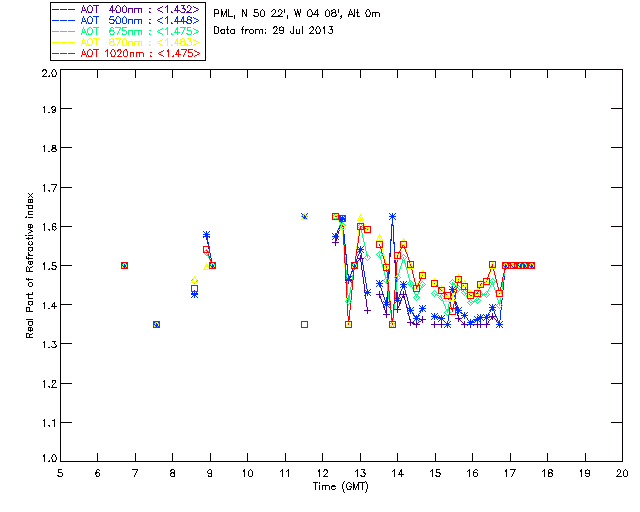Click the 16 tick label on time axis
The image size is (640, 512).
coord(473,473)
